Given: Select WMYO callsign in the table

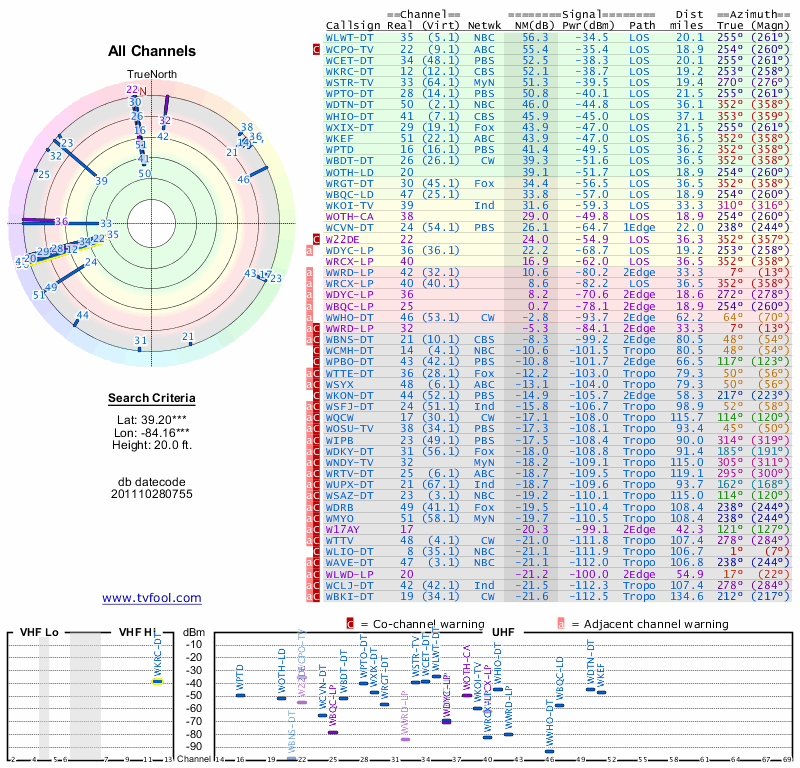Looking at the screenshot, I should tap(339, 518).
